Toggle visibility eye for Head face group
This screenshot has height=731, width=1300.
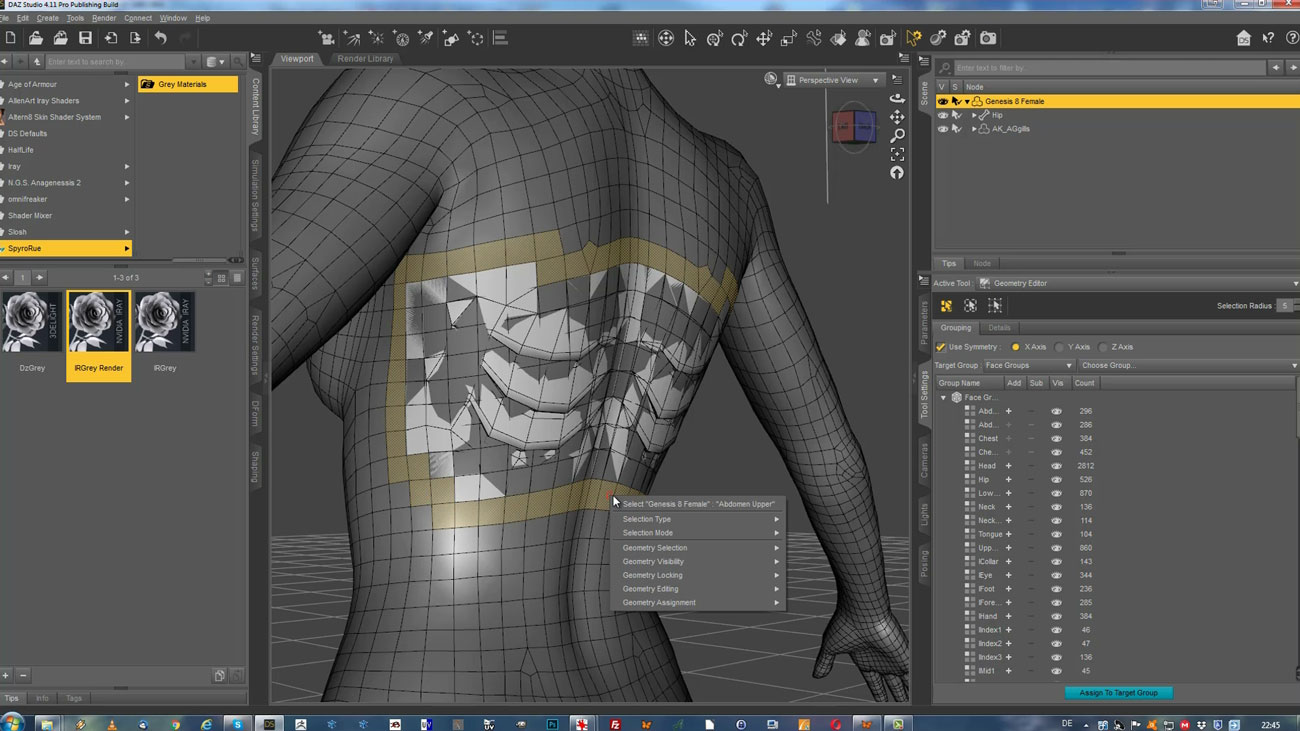click(x=1056, y=466)
